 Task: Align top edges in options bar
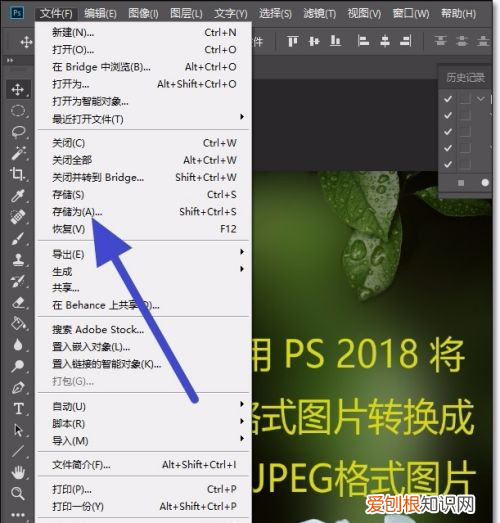coord(293,41)
